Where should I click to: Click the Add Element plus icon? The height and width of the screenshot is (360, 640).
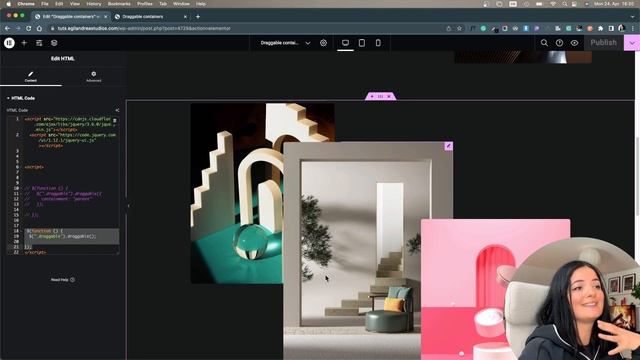(x=24, y=43)
